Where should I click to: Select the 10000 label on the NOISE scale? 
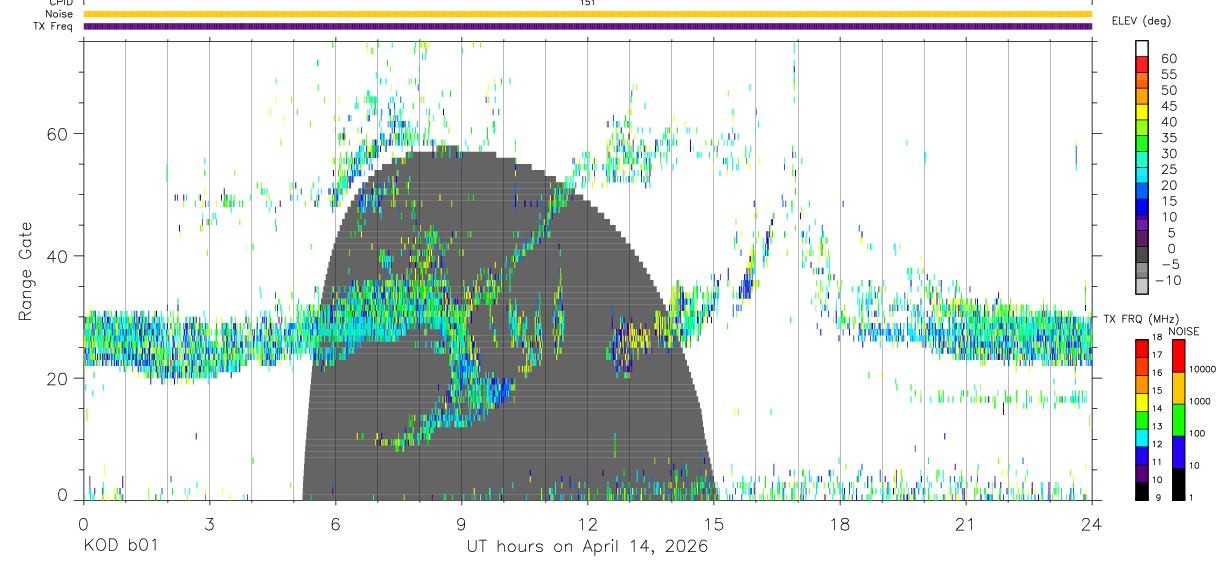[x=1203, y=369]
